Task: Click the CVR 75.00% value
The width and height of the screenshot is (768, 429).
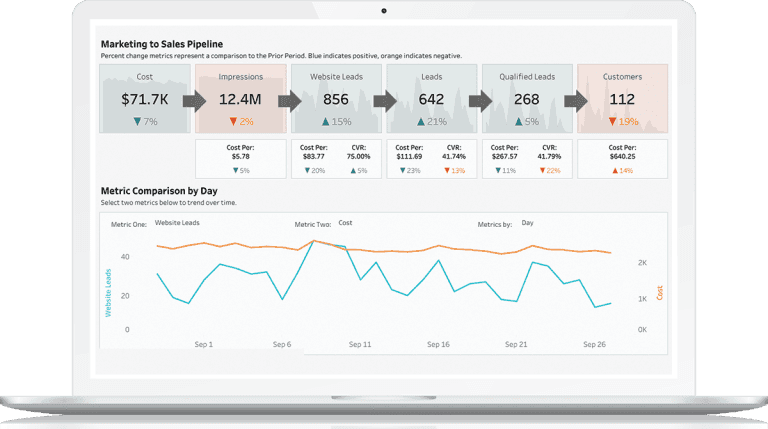Action: pyautogui.click(x=359, y=157)
